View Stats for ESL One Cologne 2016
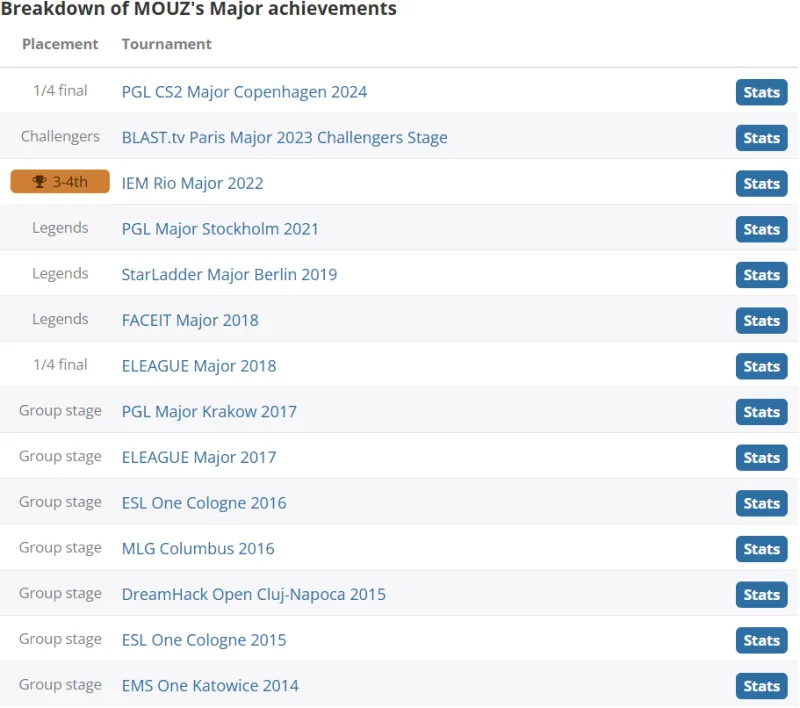 click(x=761, y=503)
